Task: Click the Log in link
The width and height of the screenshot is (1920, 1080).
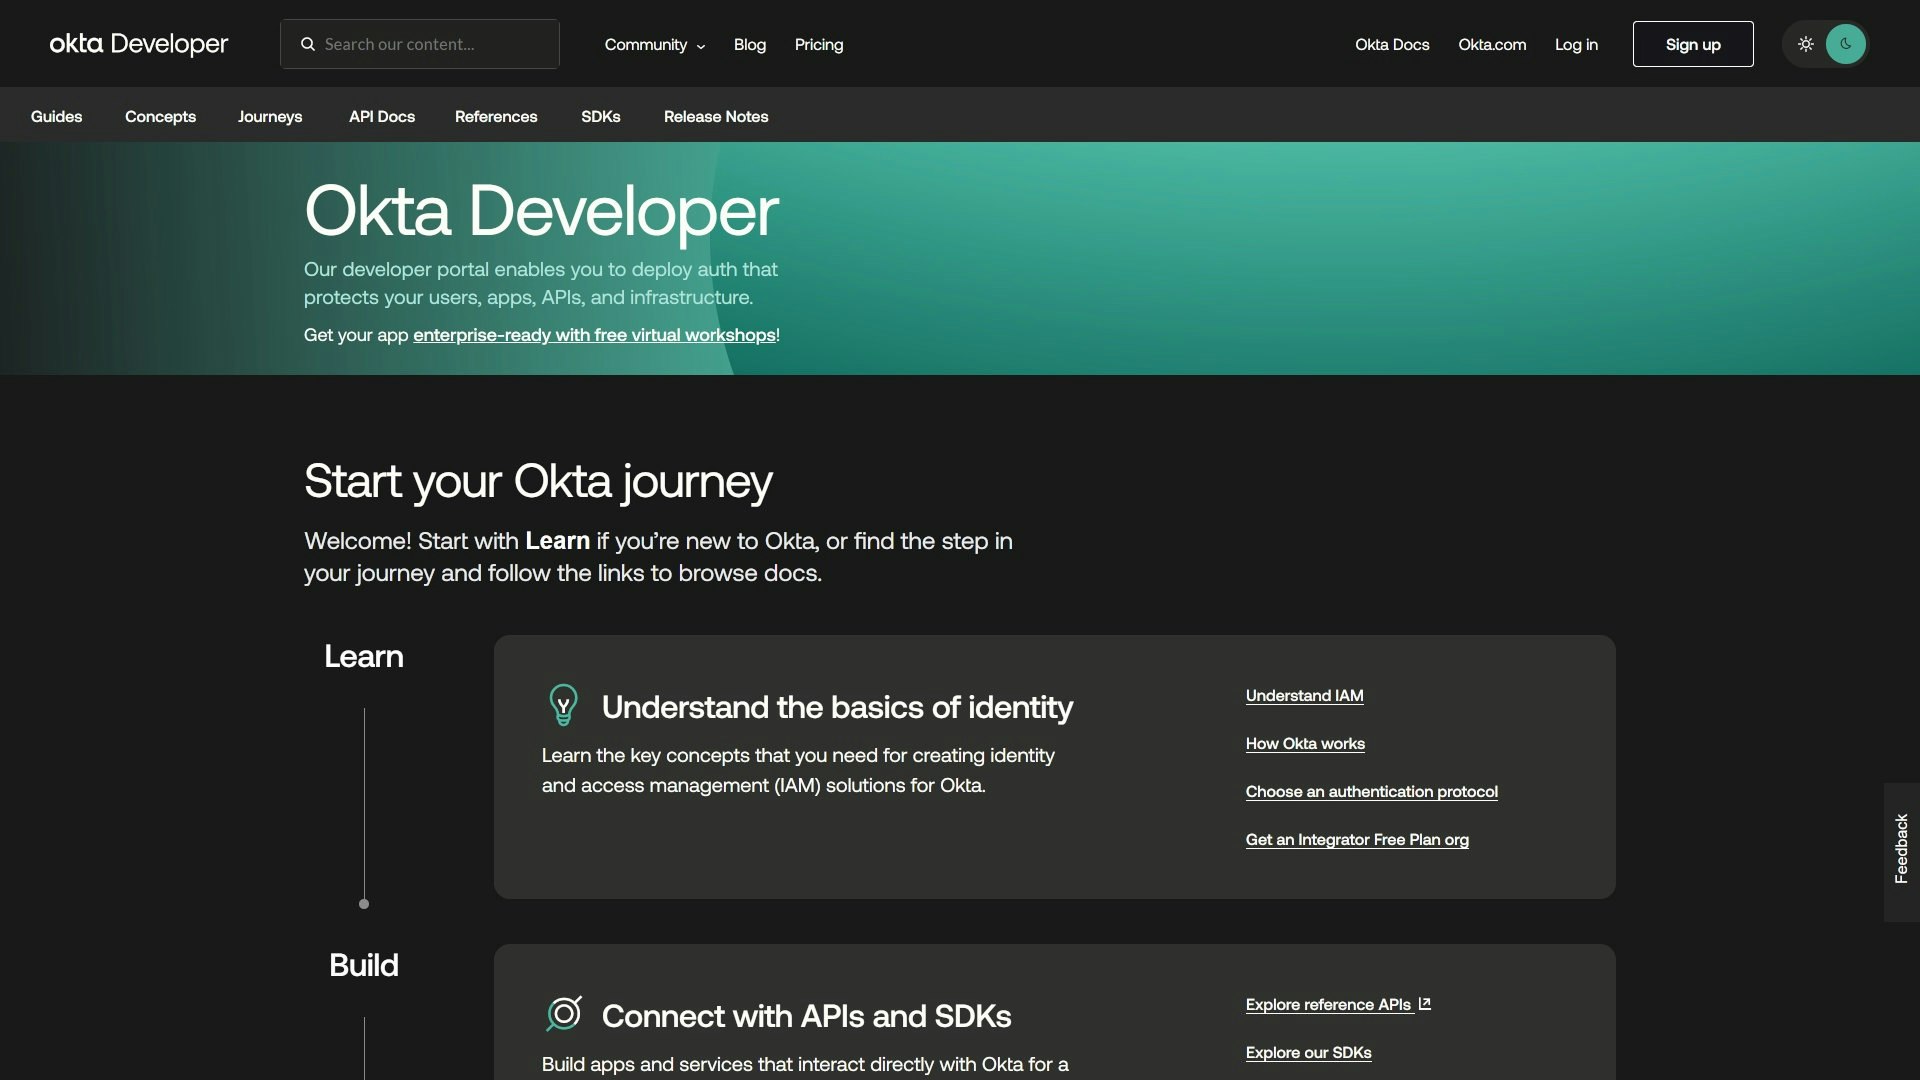Action: tap(1576, 45)
